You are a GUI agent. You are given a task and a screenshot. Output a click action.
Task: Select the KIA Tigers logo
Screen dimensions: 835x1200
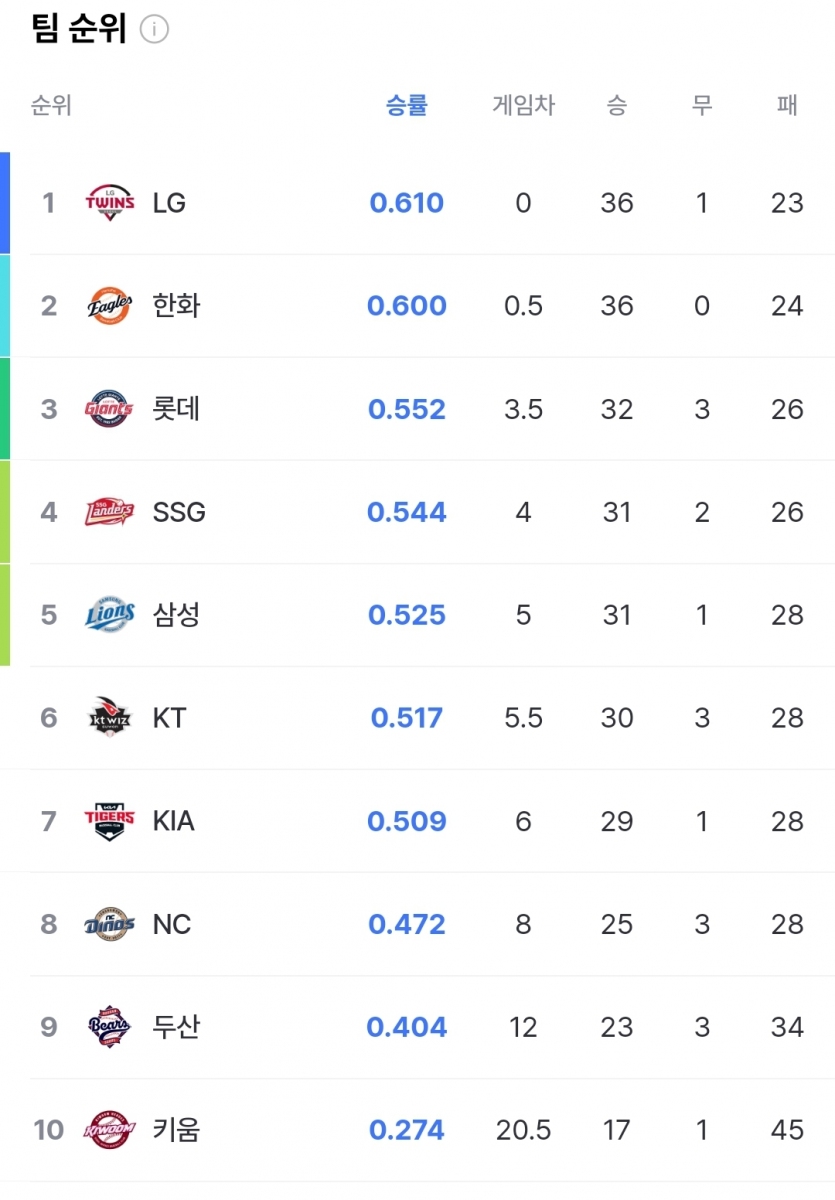[x=109, y=821]
